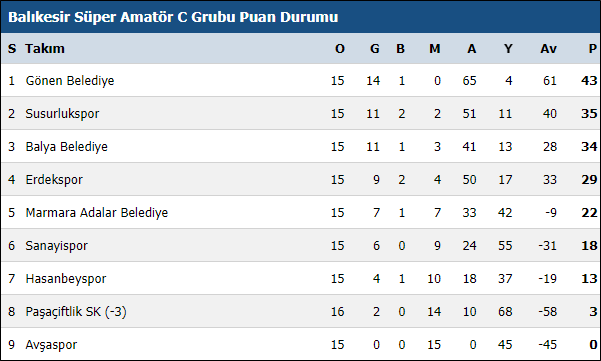Click the M losses column header
The width and height of the screenshot is (601, 361).
click(434, 49)
